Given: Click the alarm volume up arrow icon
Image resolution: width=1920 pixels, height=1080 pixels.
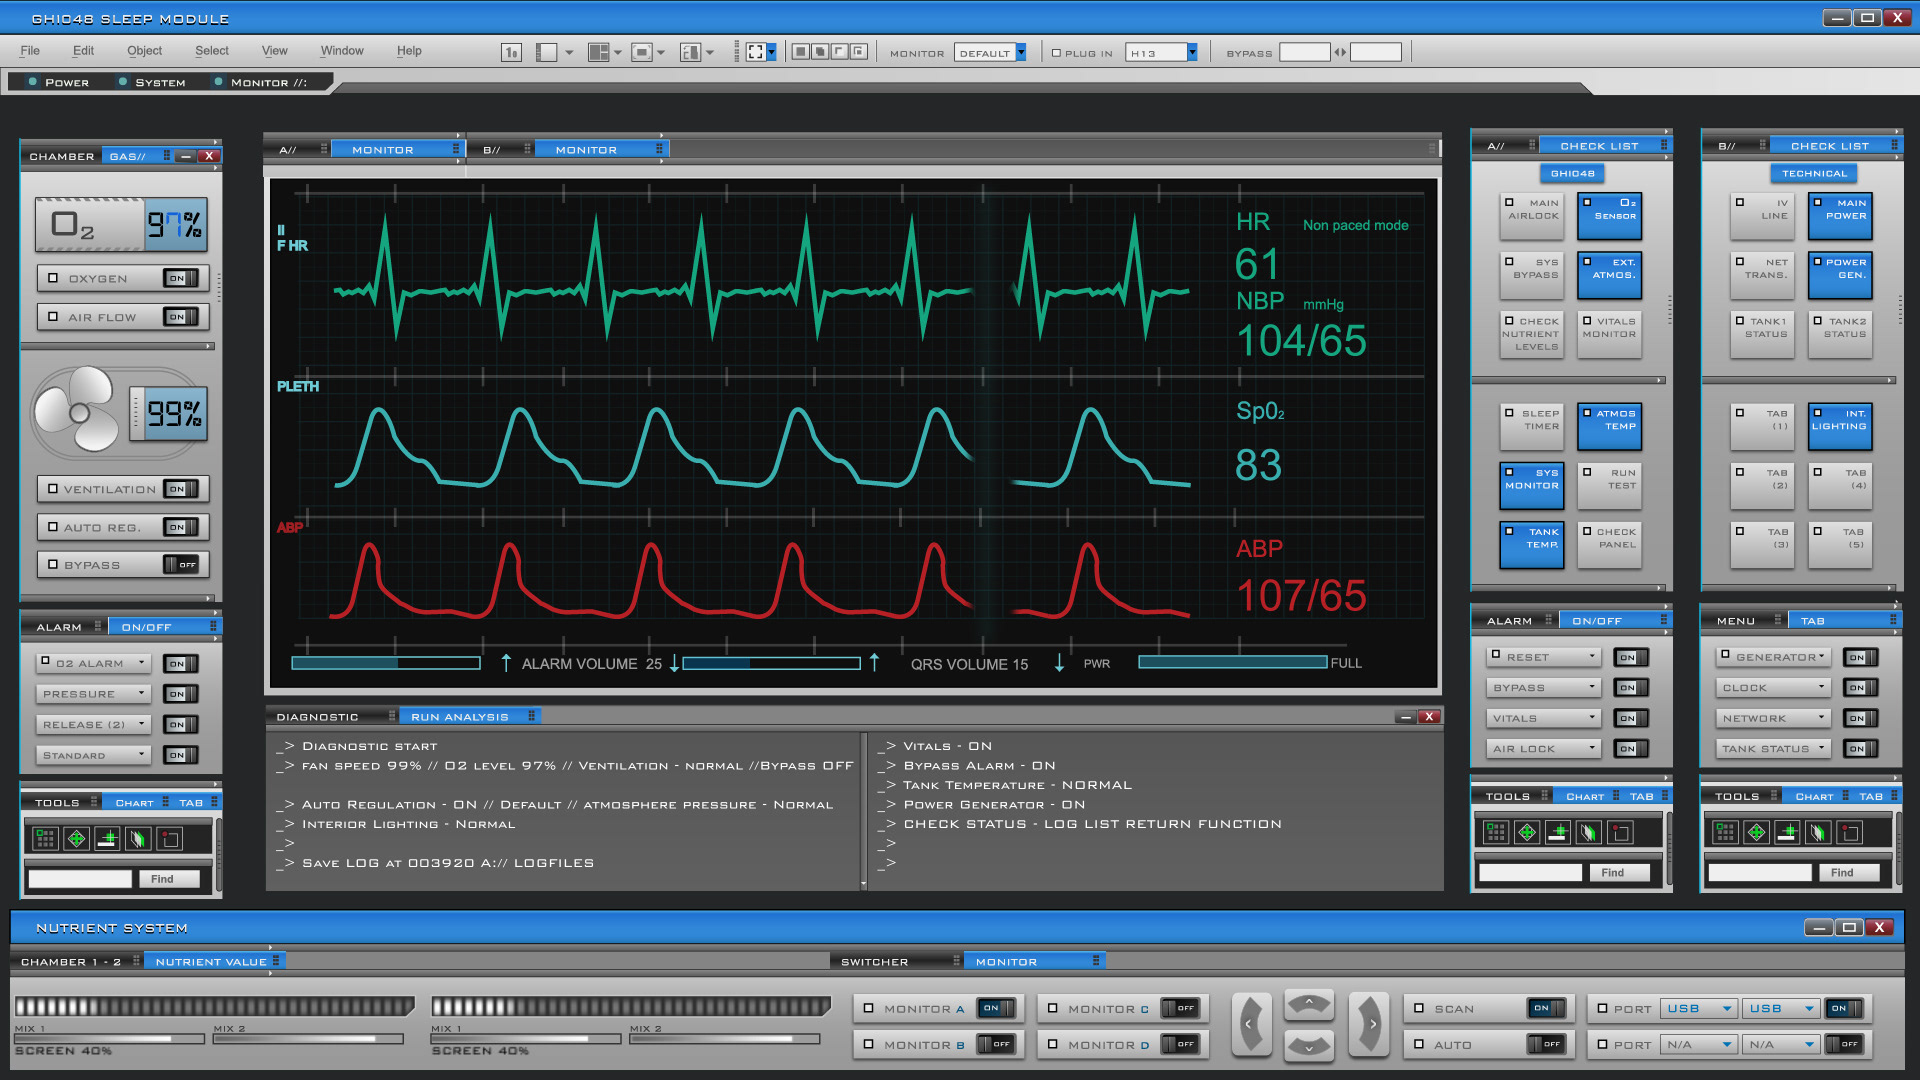Looking at the screenshot, I should pos(506,663).
